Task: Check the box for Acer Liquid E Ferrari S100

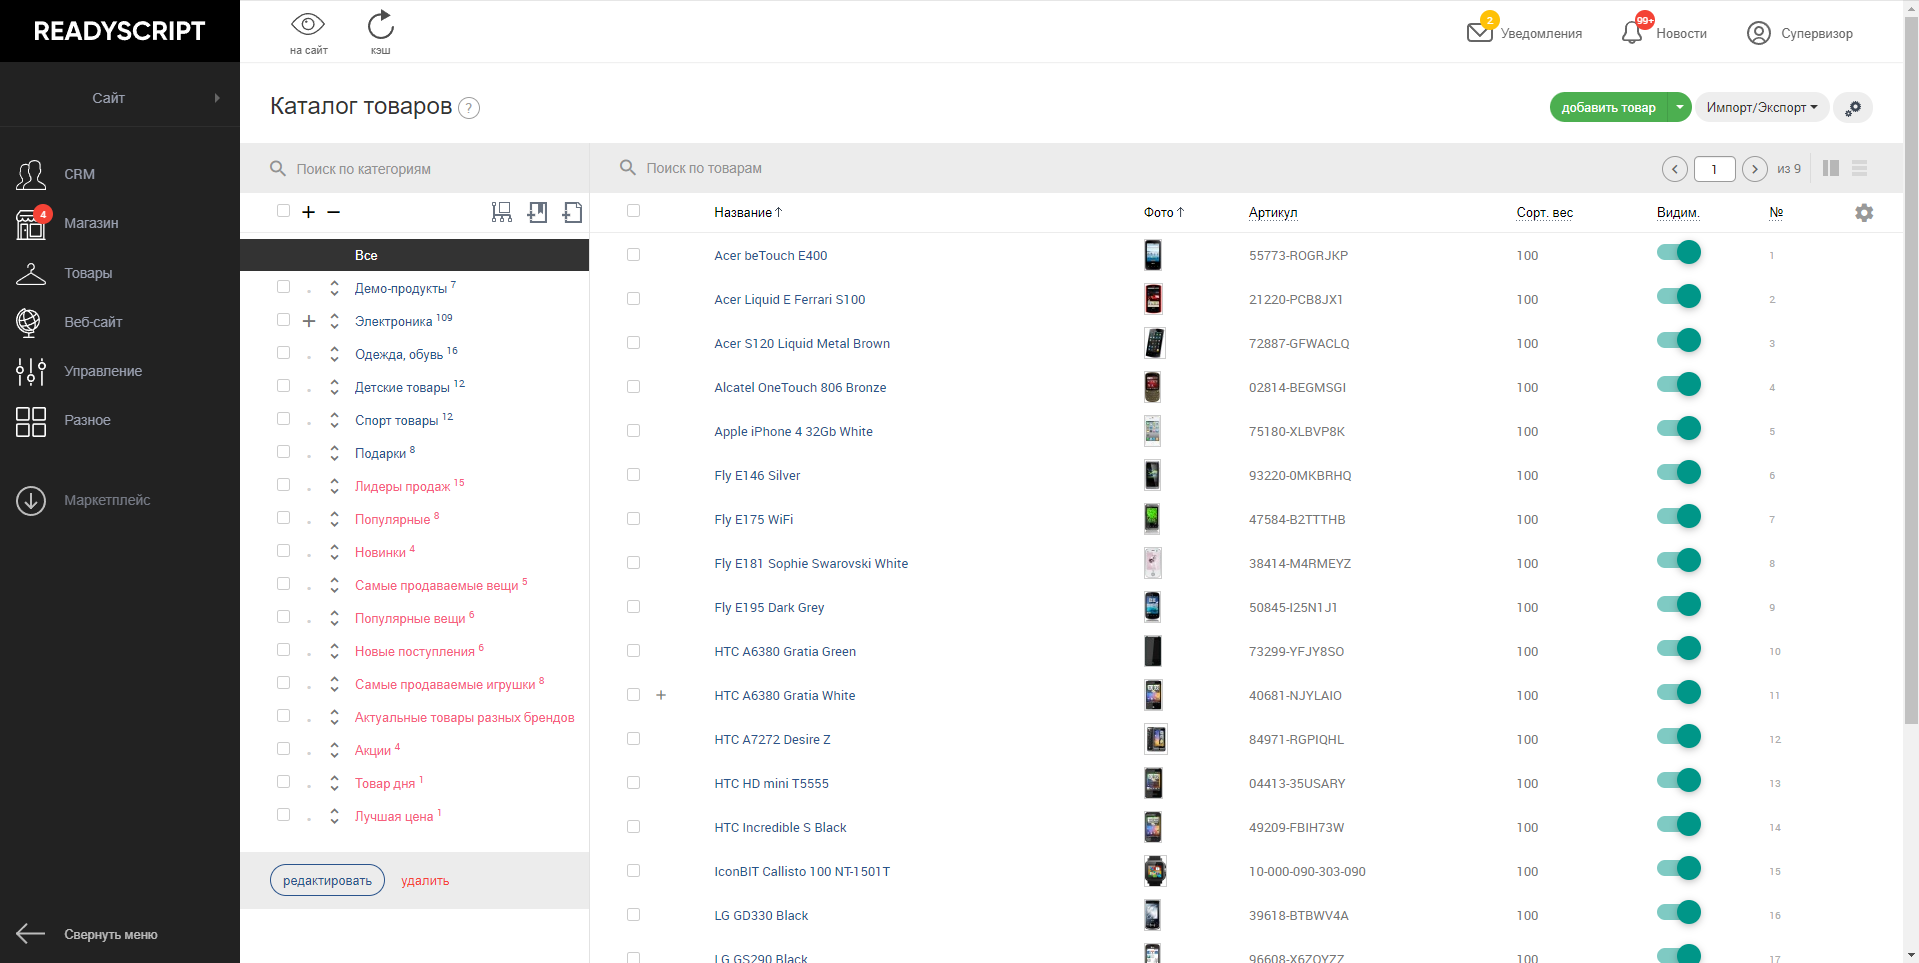Action: click(x=633, y=299)
